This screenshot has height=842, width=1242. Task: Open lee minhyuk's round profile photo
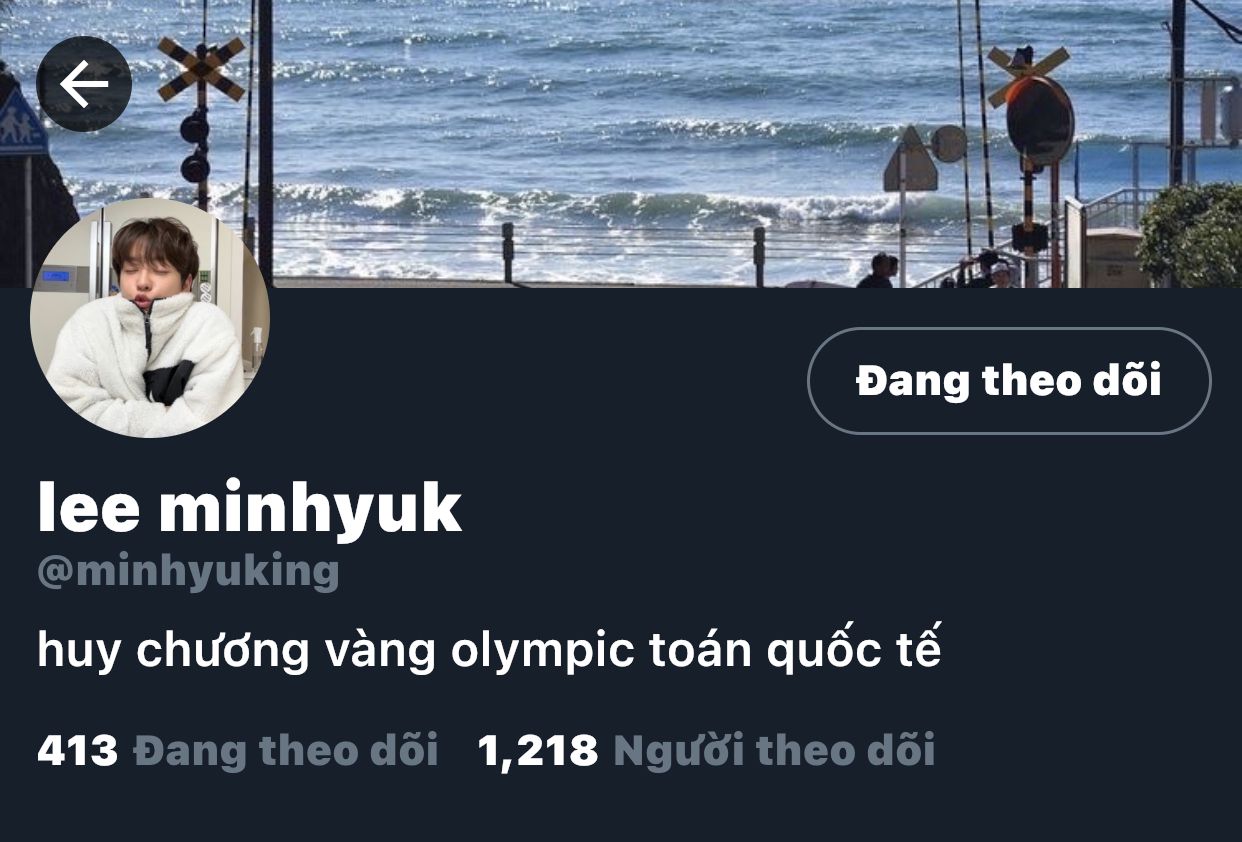(150, 318)
